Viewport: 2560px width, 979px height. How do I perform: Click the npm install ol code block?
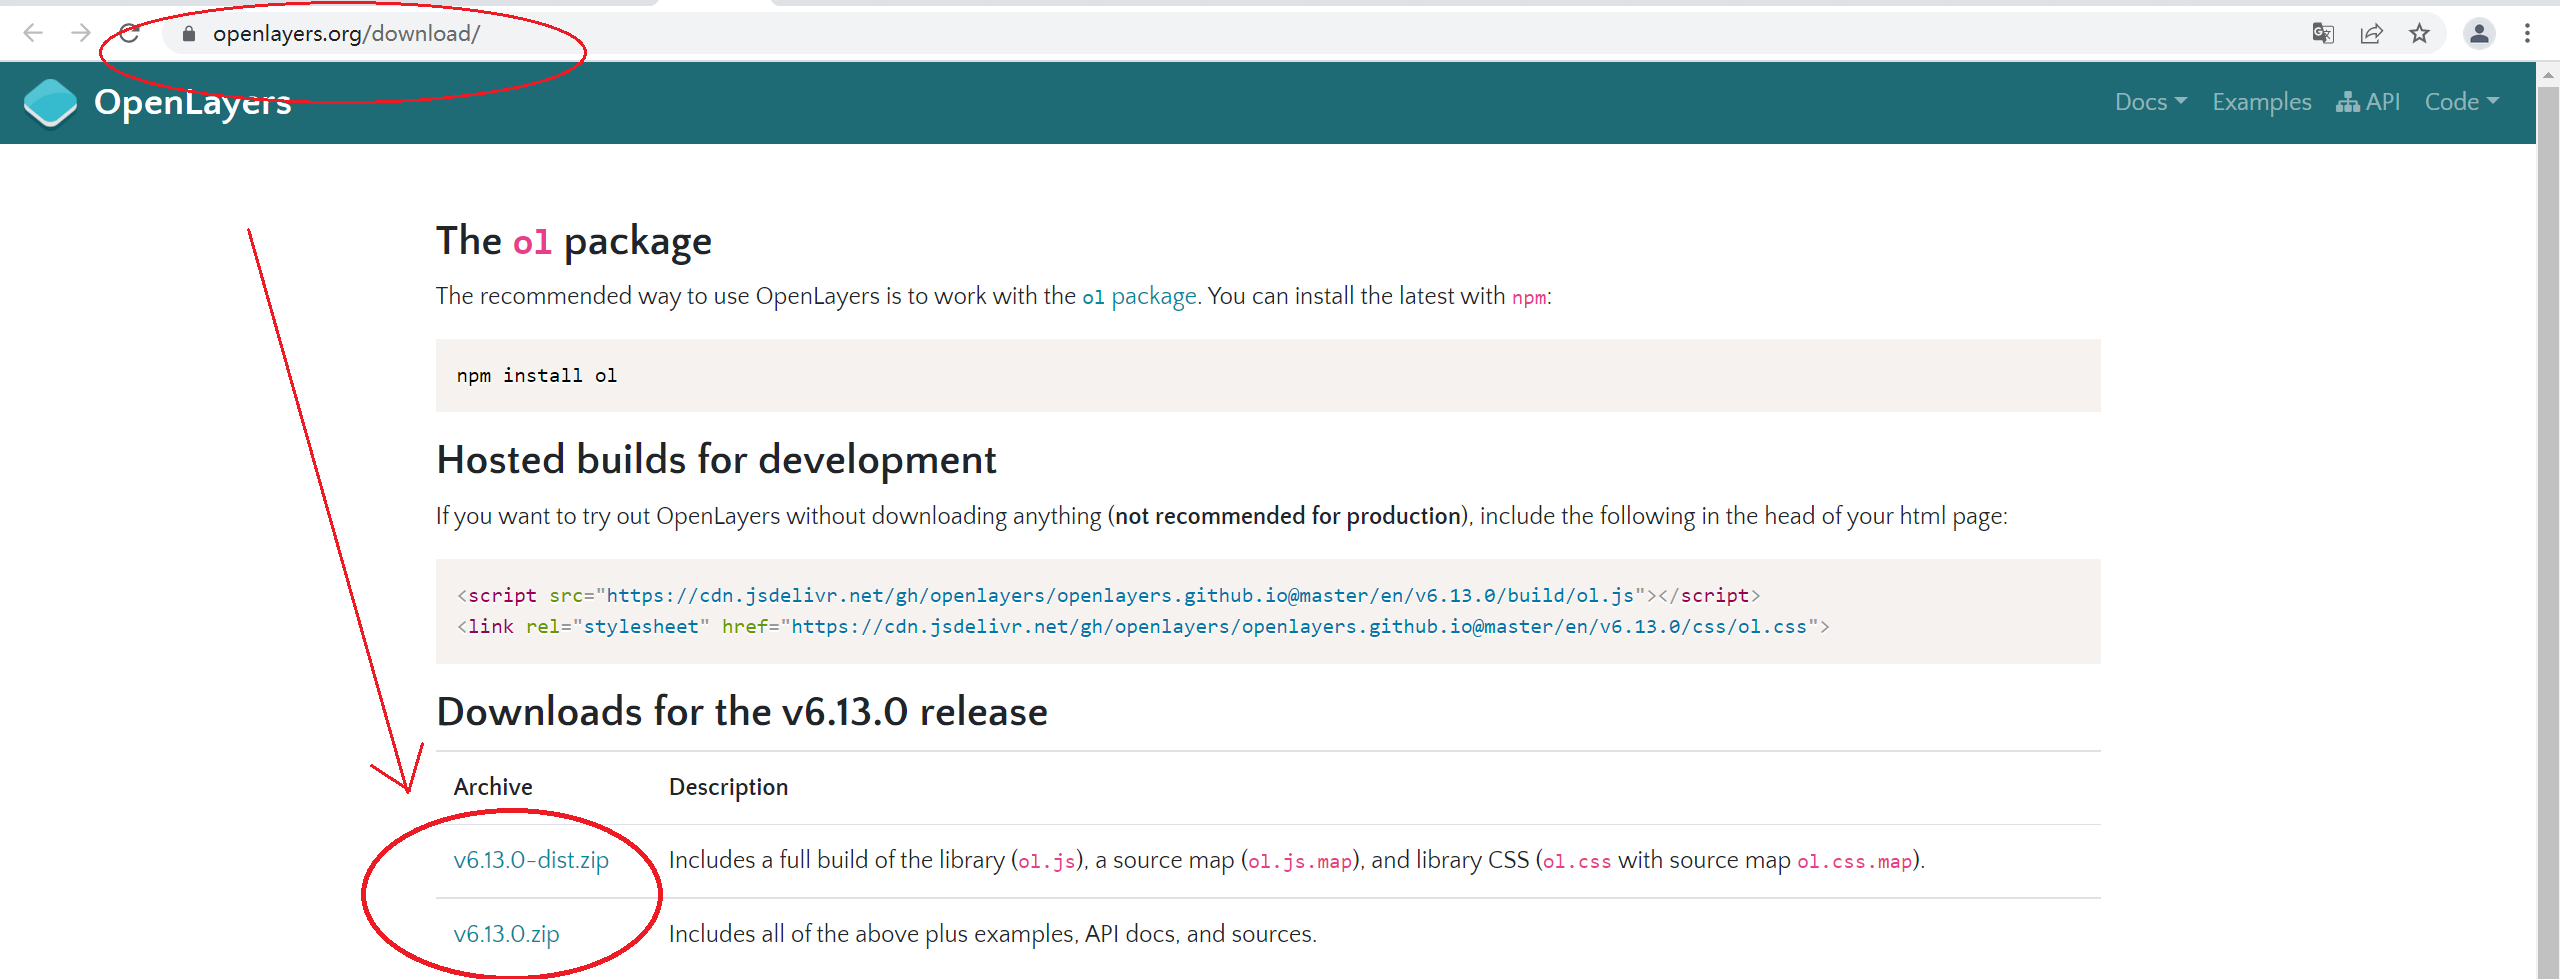click(x=1268, y=375)
